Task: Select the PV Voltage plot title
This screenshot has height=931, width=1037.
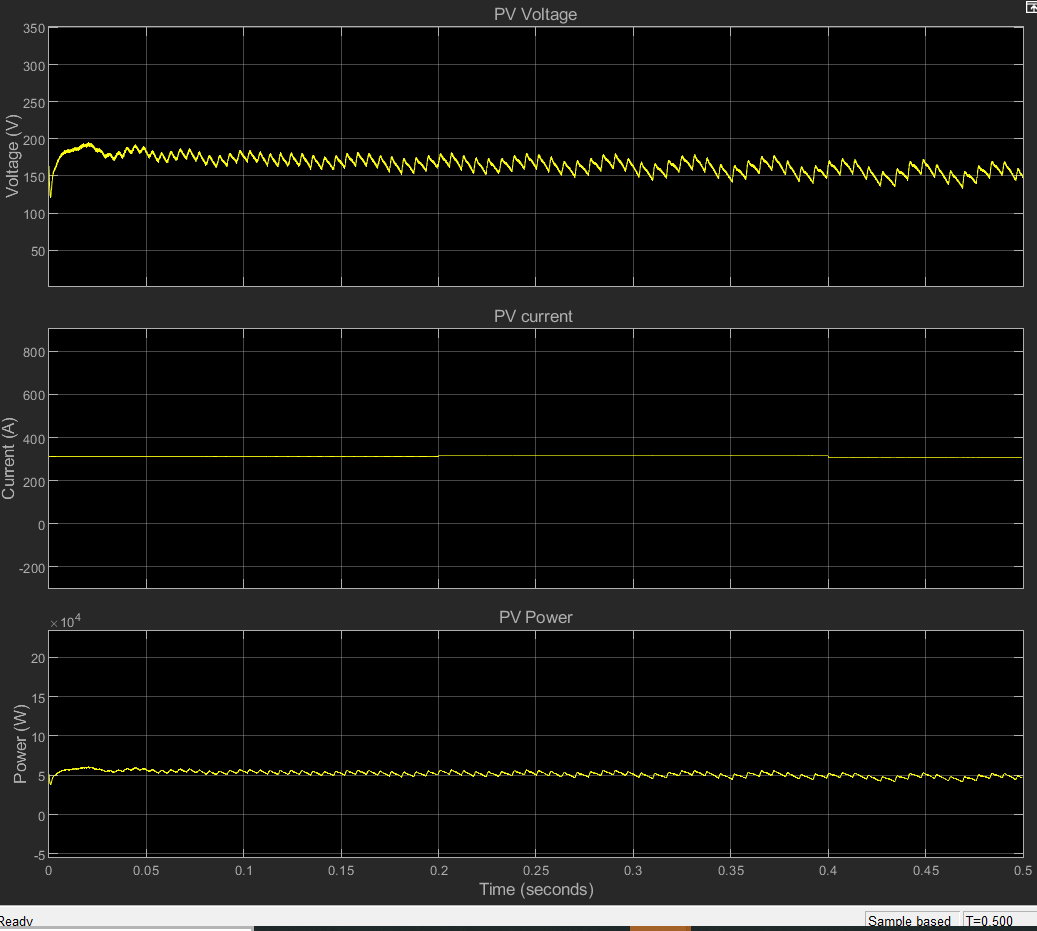Action: pos(535,14)
